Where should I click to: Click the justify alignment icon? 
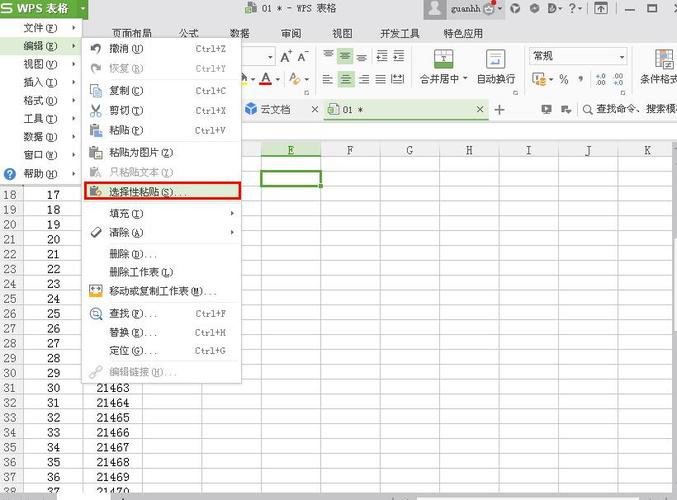pos(380,79)
